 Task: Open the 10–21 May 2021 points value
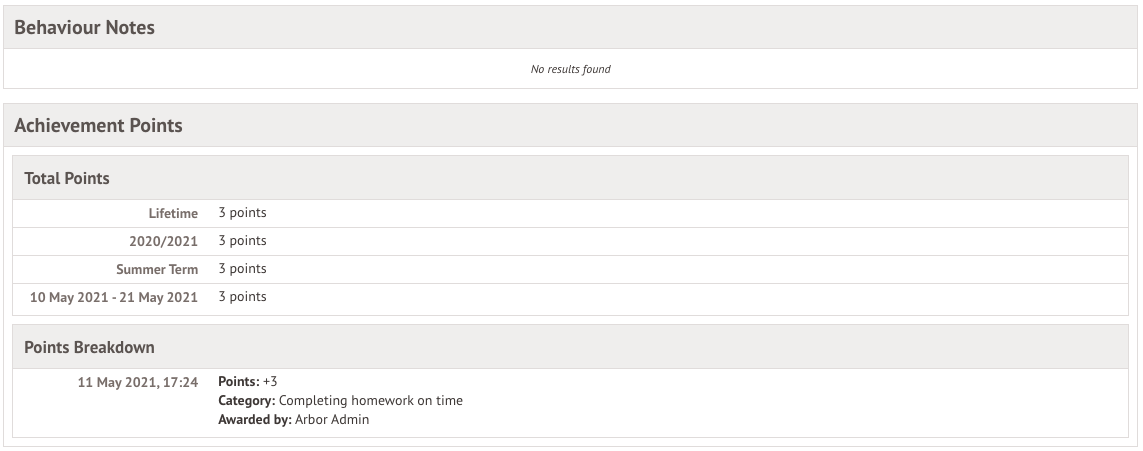point(242,297)
